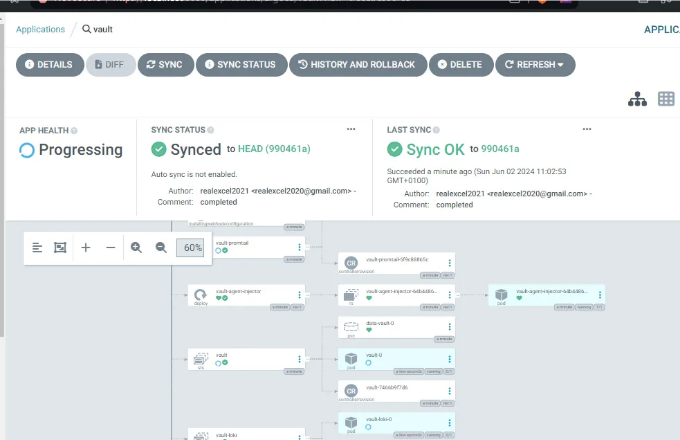Click the Progressing app health spinner icon
Screen dimensions: 680x440
(x=26, y=150)
